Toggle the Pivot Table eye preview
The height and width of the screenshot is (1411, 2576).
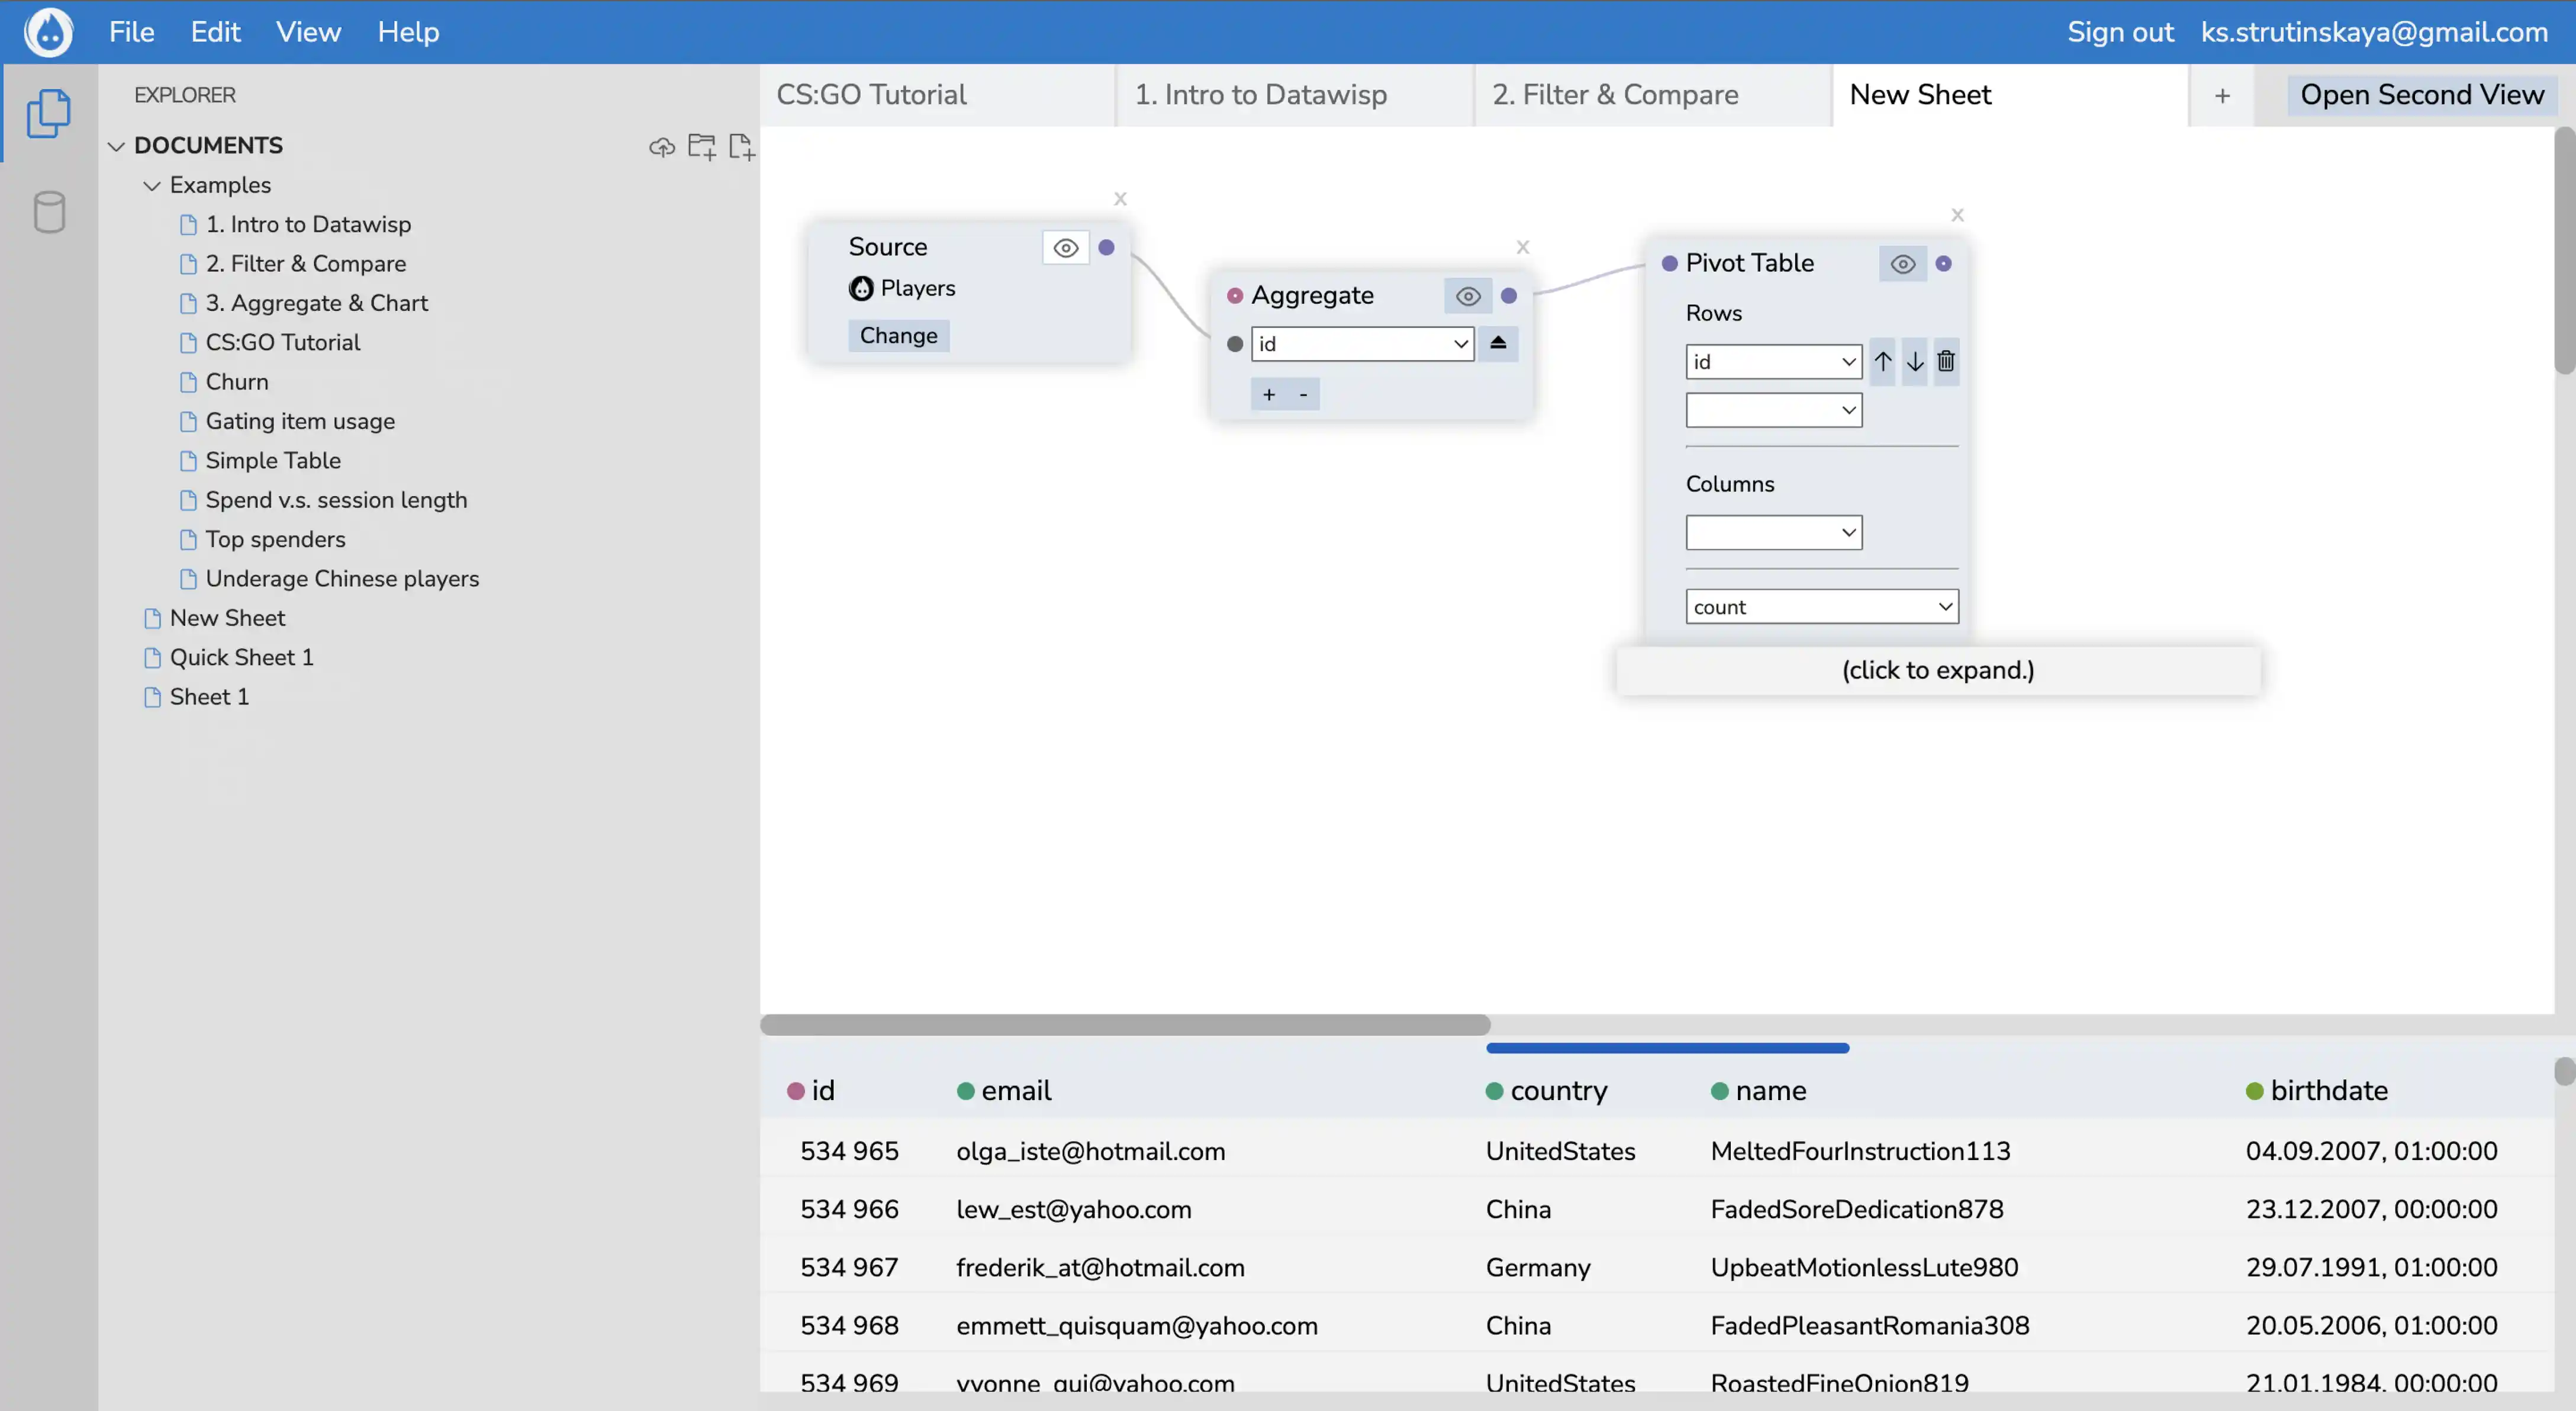click(x=1902, y=264)
